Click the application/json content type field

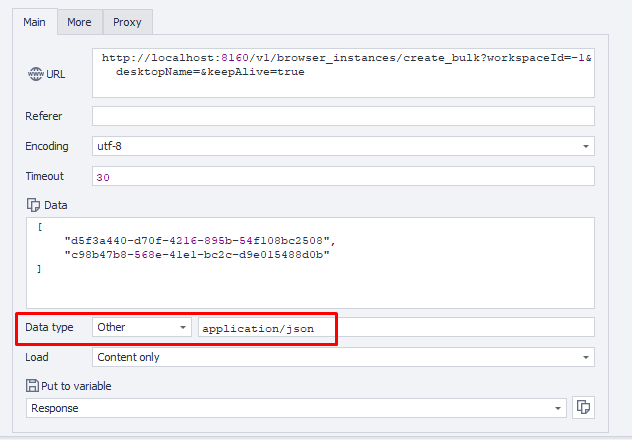pos(396,327)
